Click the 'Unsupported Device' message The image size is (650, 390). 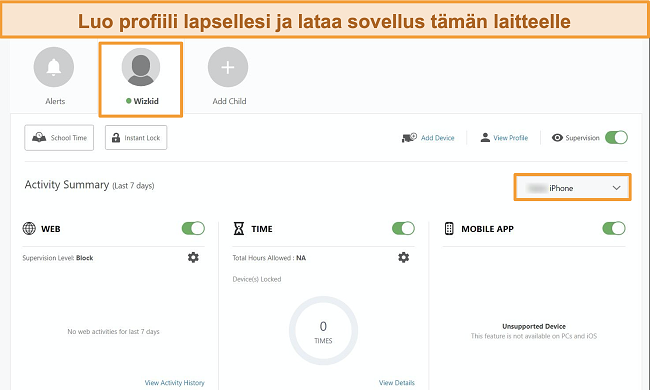[x=534, y=326]
